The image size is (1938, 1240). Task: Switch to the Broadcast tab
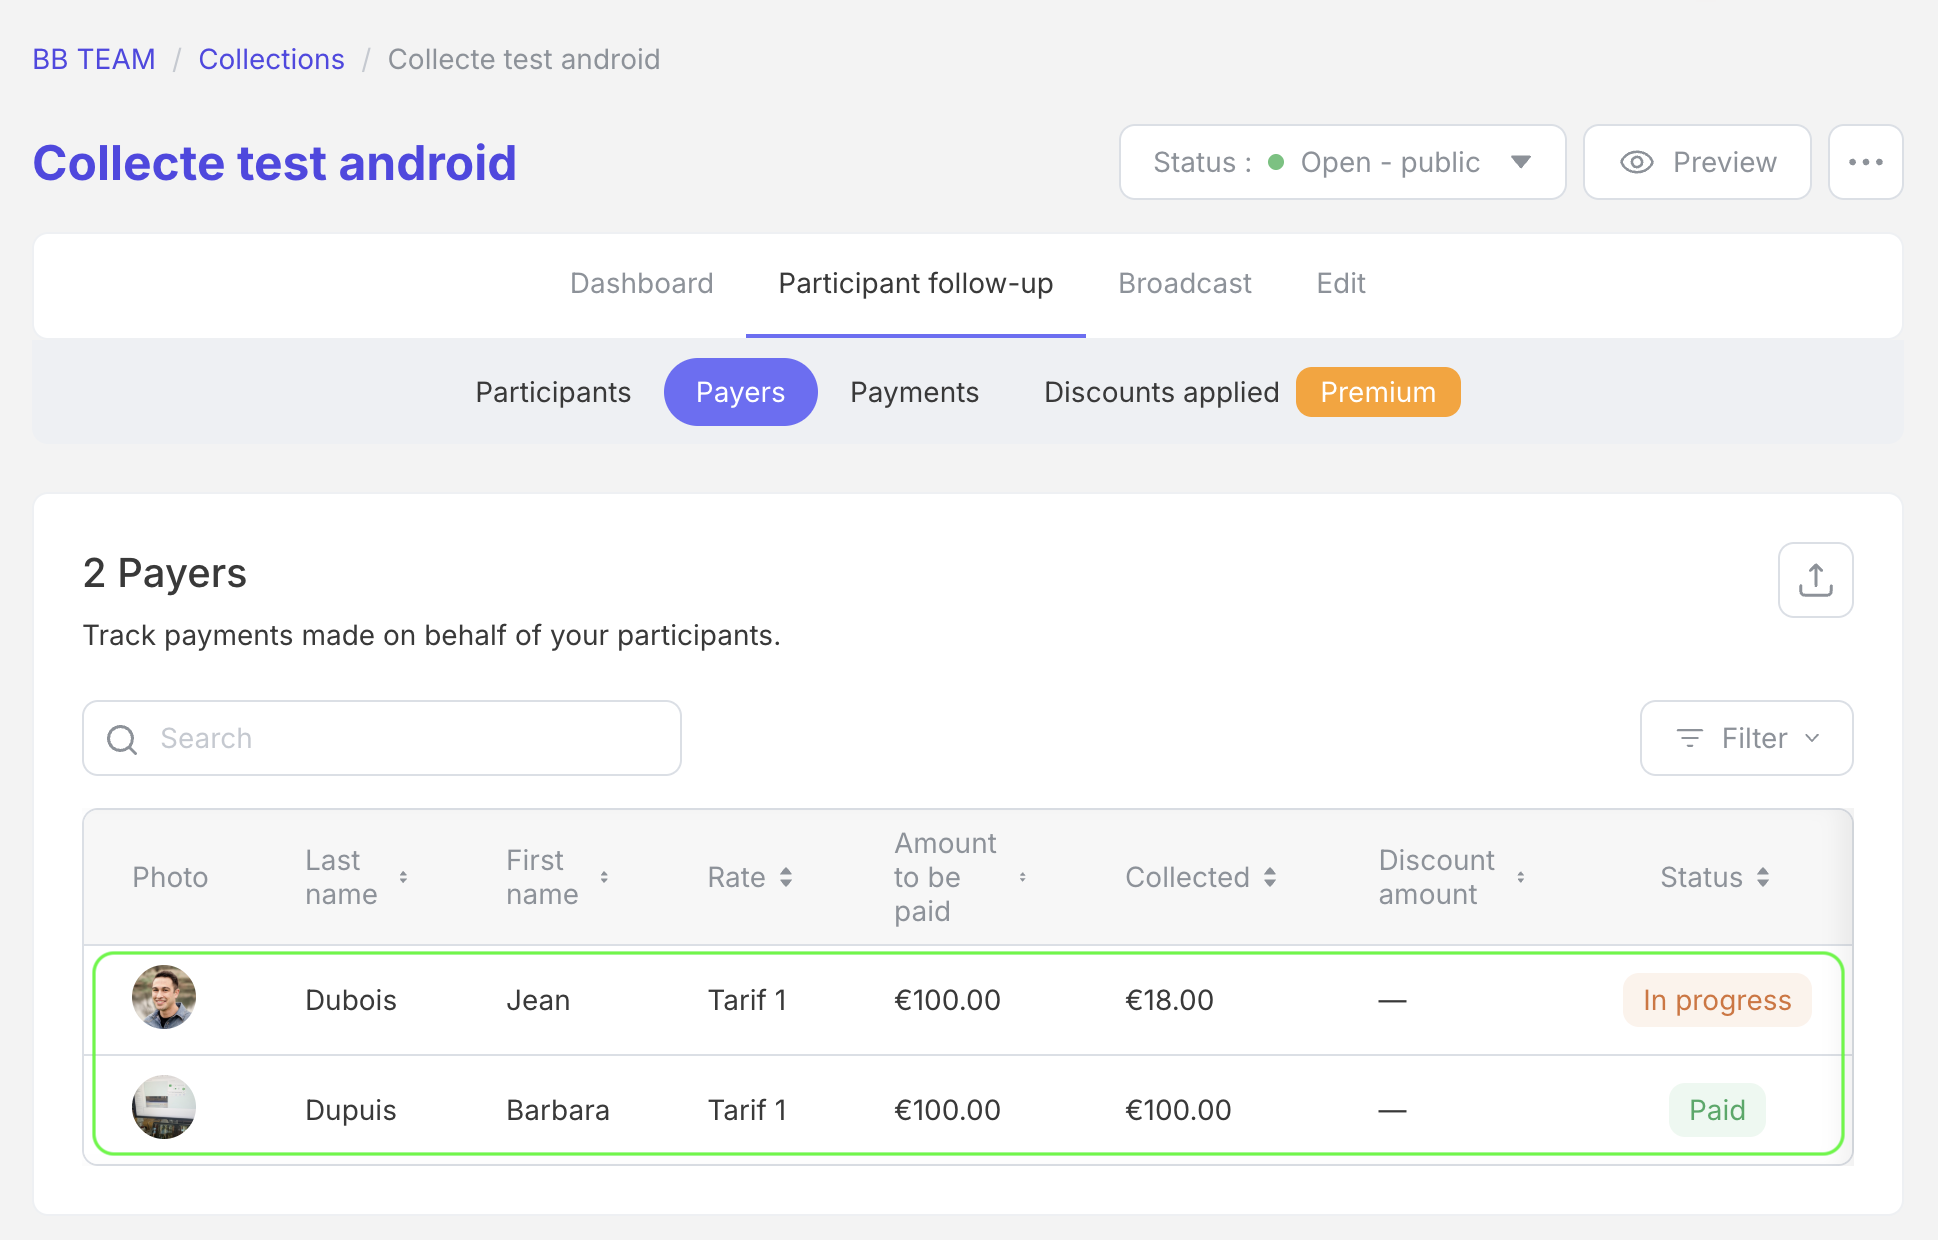tap(1184, 283)
